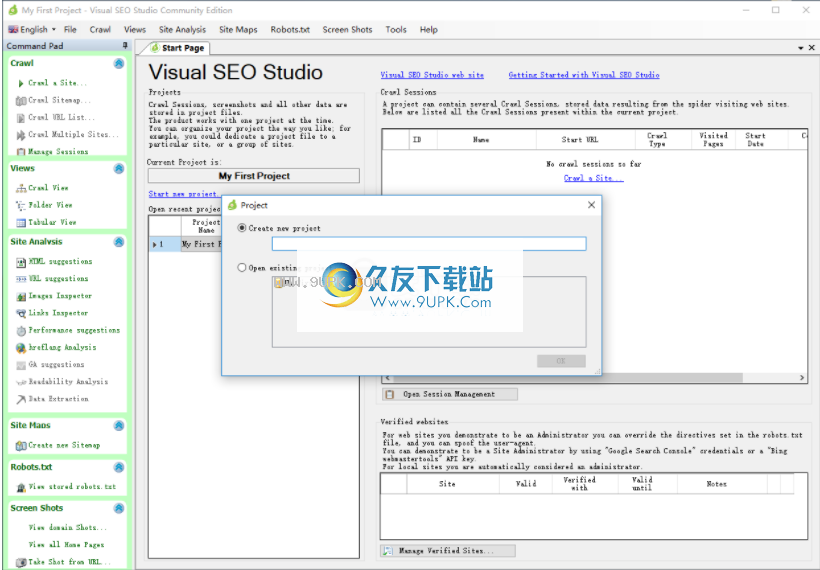Click the Crawl a Site link in sessions

(x=594, y=178)
